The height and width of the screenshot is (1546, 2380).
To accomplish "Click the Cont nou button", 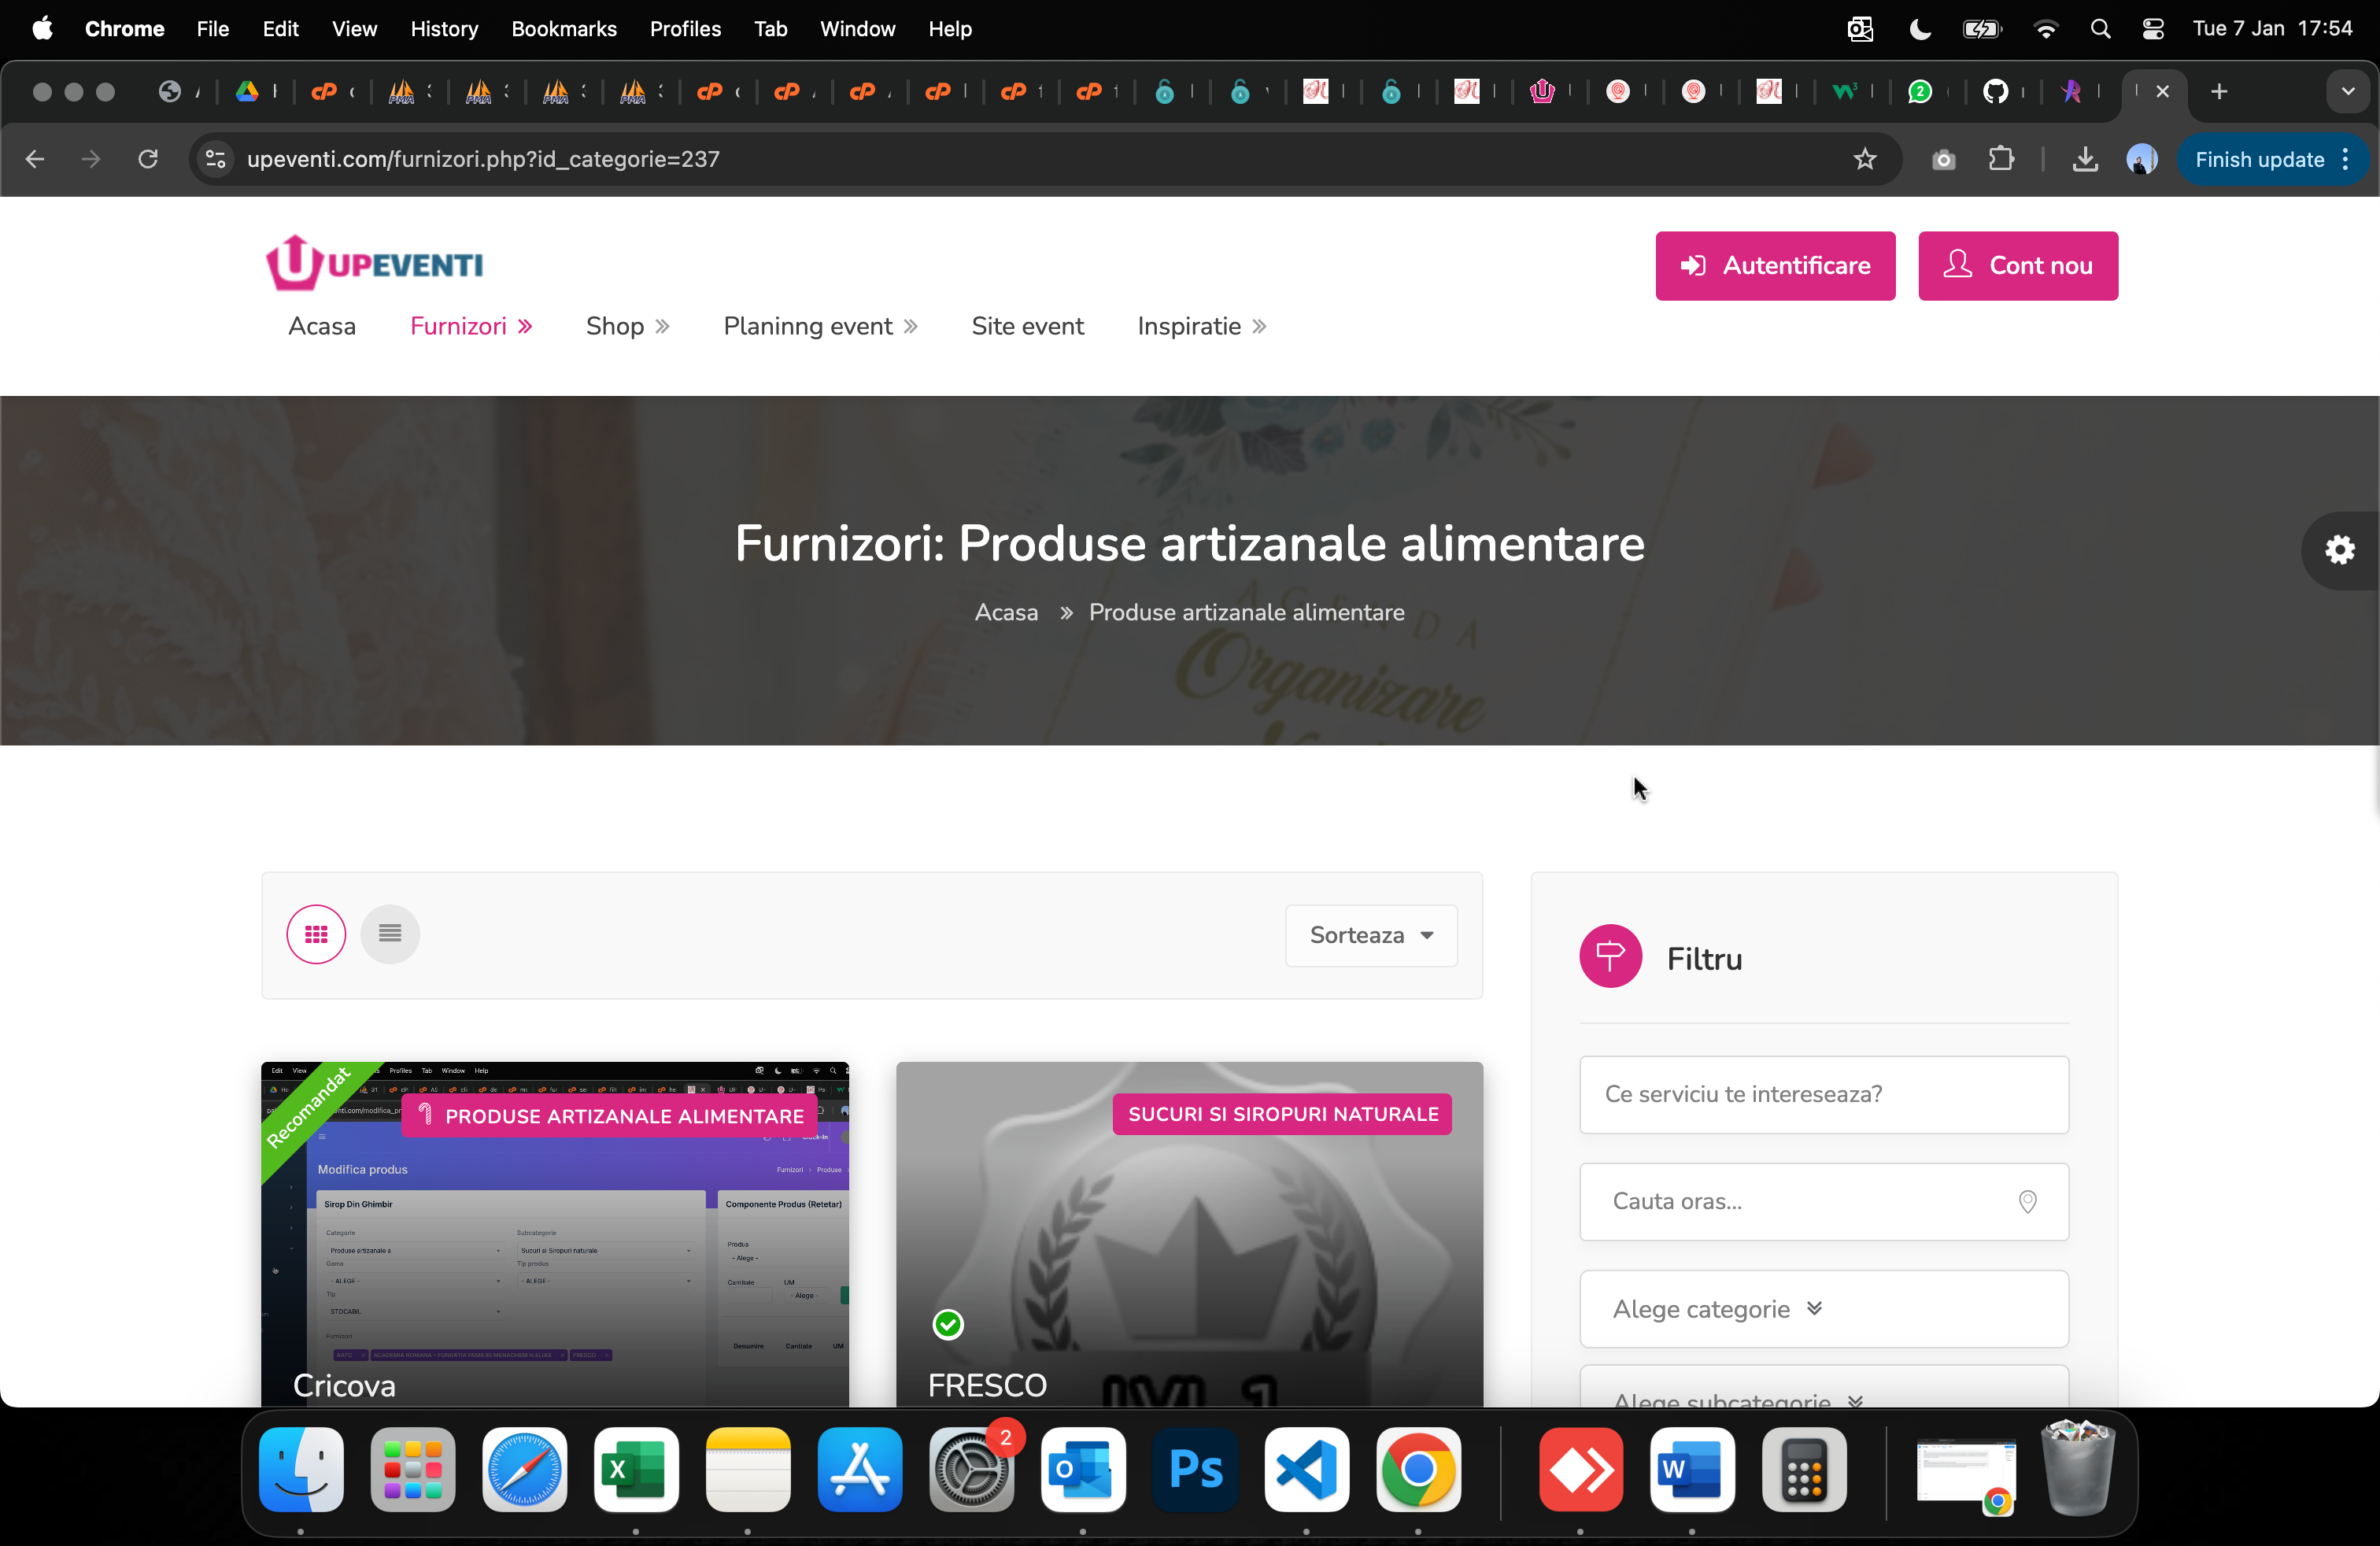I will point(2017,265).
